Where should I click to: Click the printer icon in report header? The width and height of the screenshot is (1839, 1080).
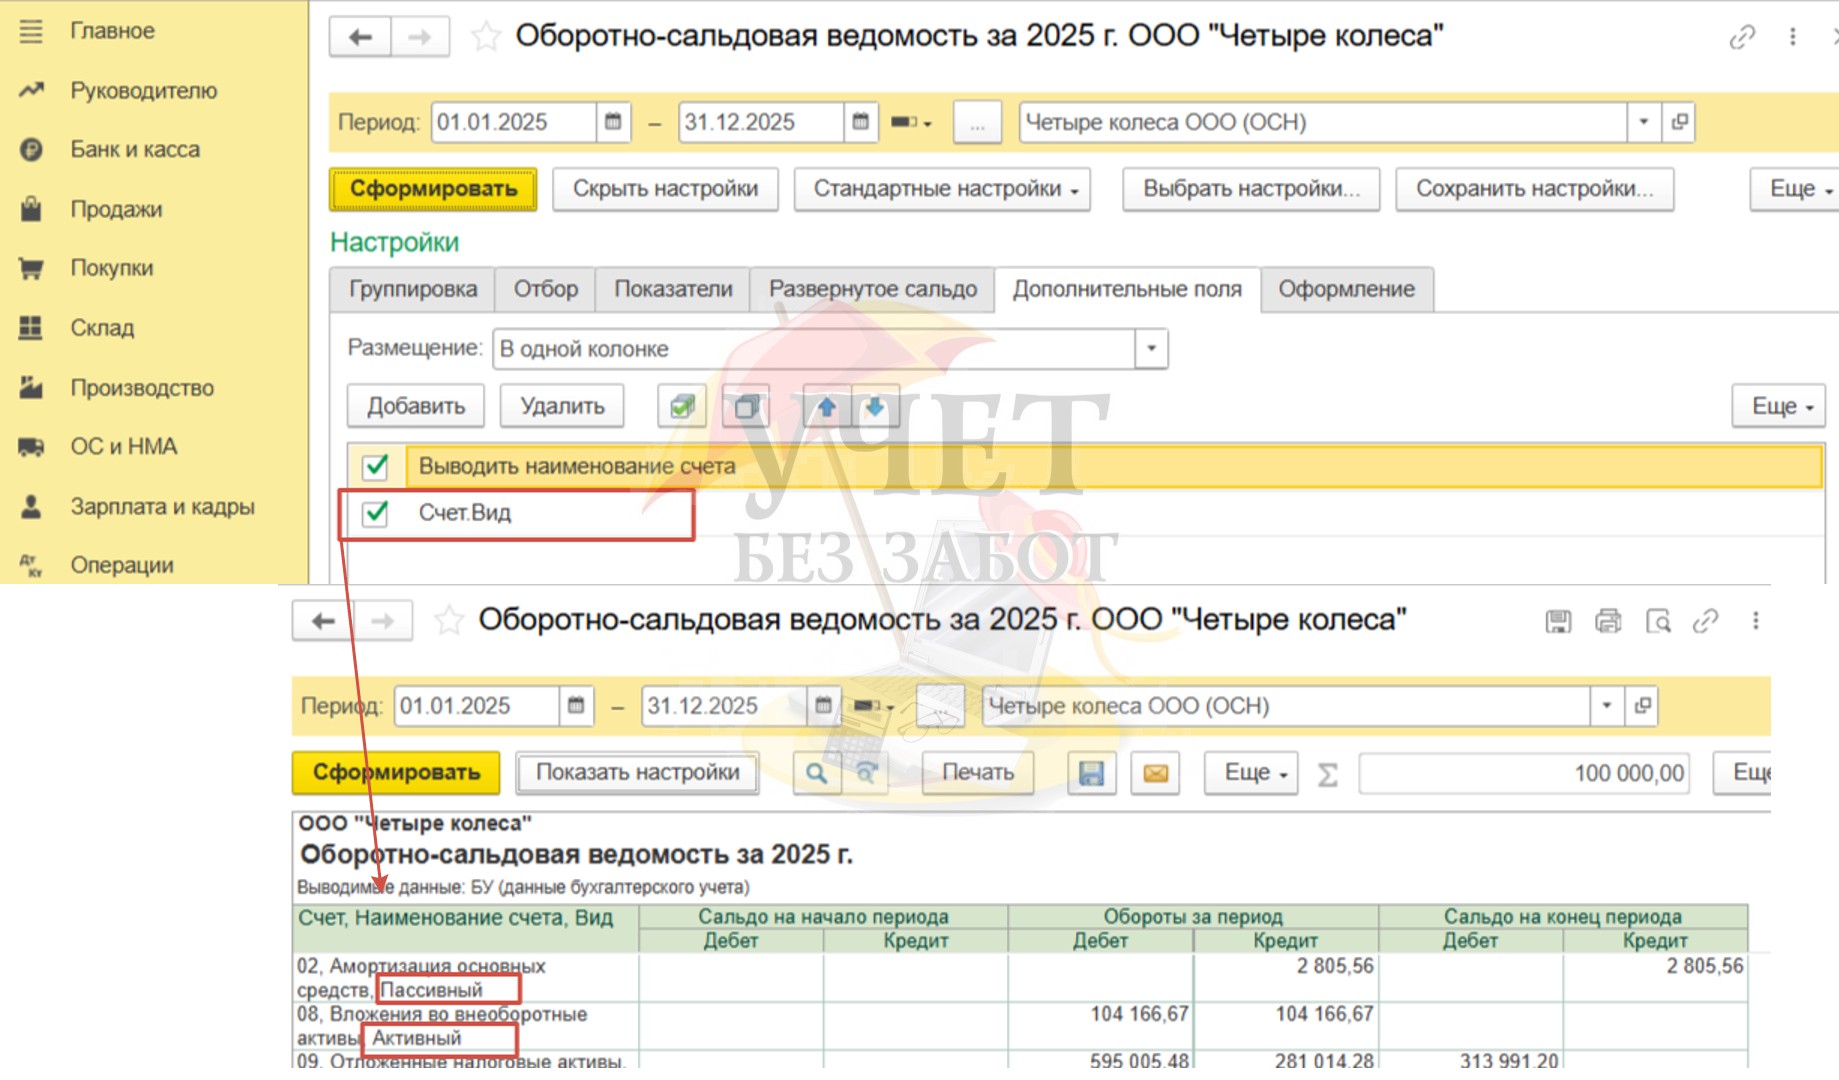1608,621
